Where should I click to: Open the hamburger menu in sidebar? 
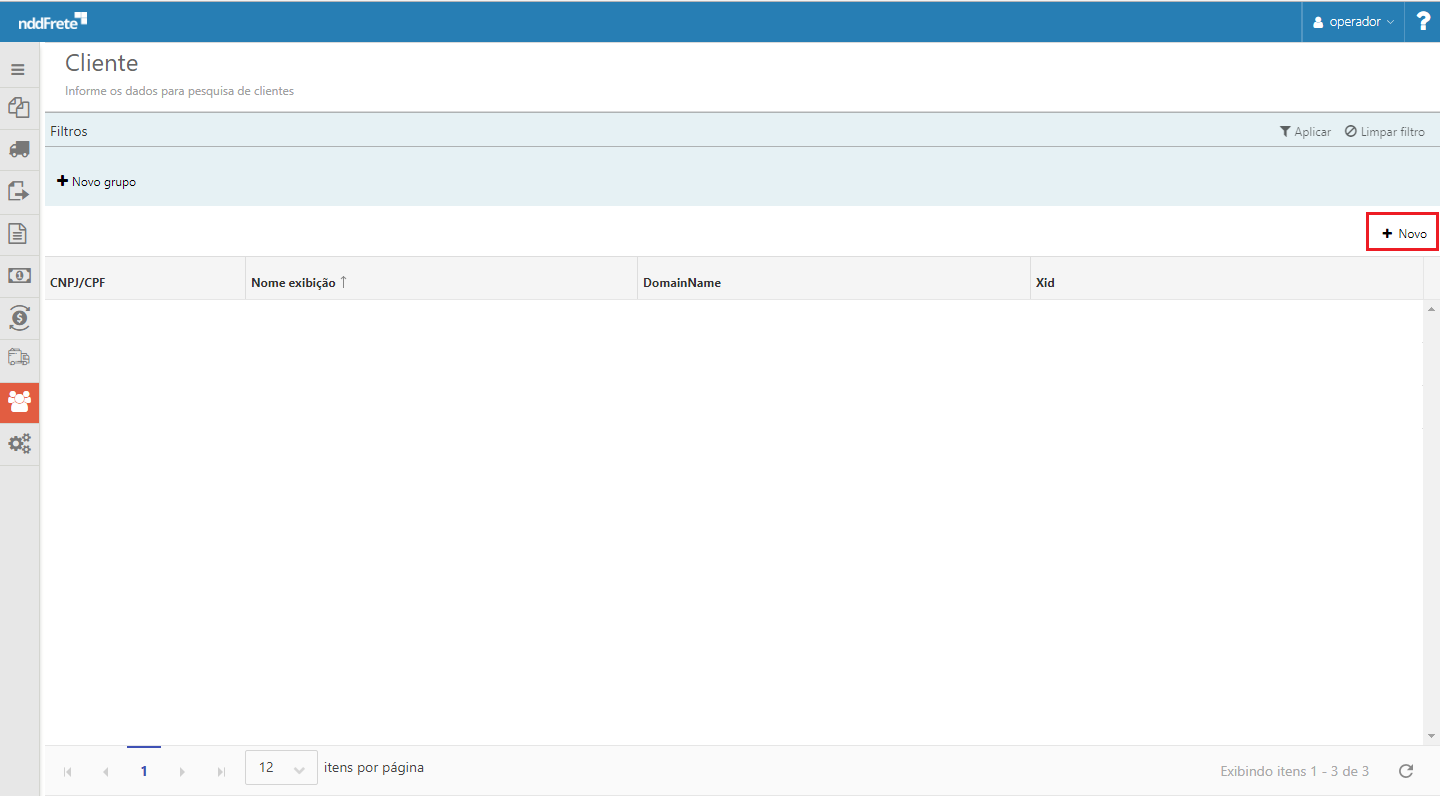pyautogui.click(x=18, y=70)
